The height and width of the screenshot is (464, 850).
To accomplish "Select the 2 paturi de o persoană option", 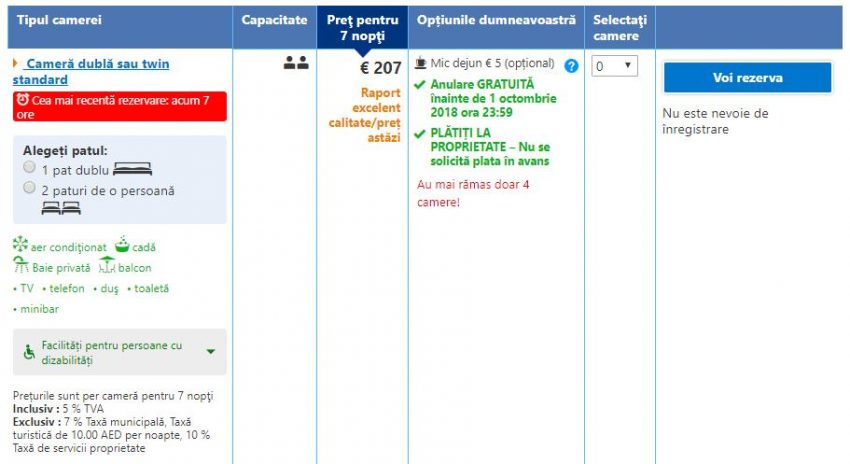I will [x=30, y=187].
